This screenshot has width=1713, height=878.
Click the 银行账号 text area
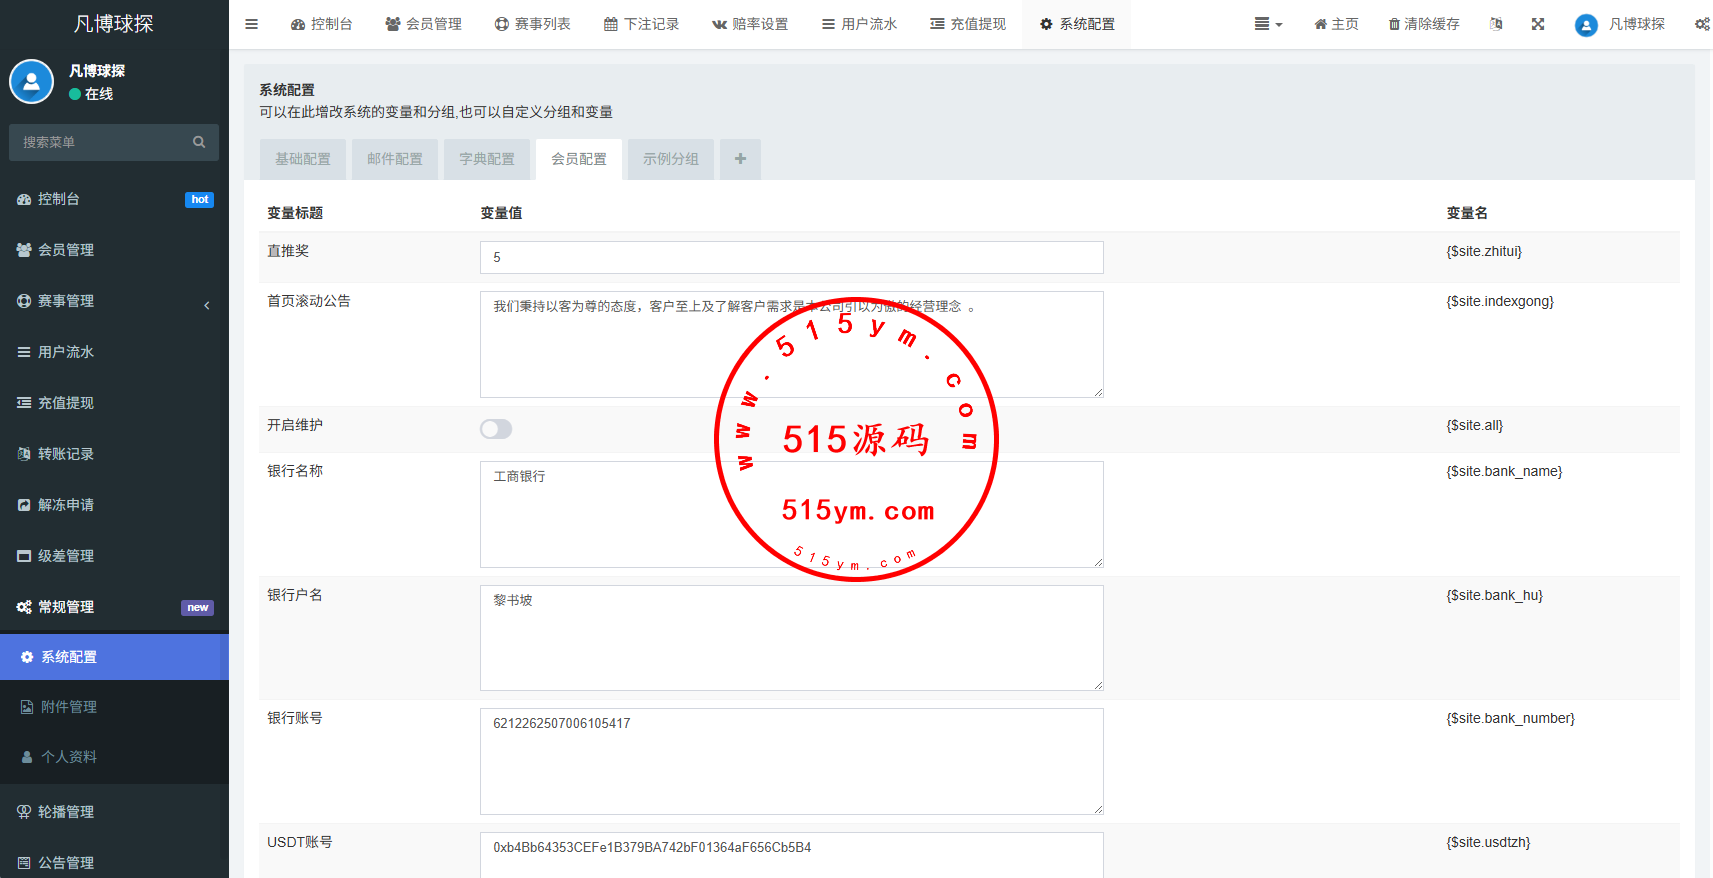pos(791,761)
